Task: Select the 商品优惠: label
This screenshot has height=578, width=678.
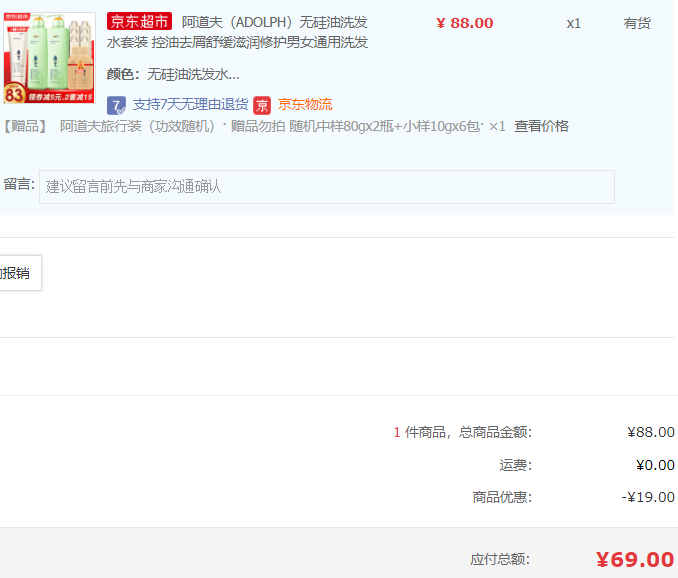Action: pyautogui.click(x=502, y=497)
